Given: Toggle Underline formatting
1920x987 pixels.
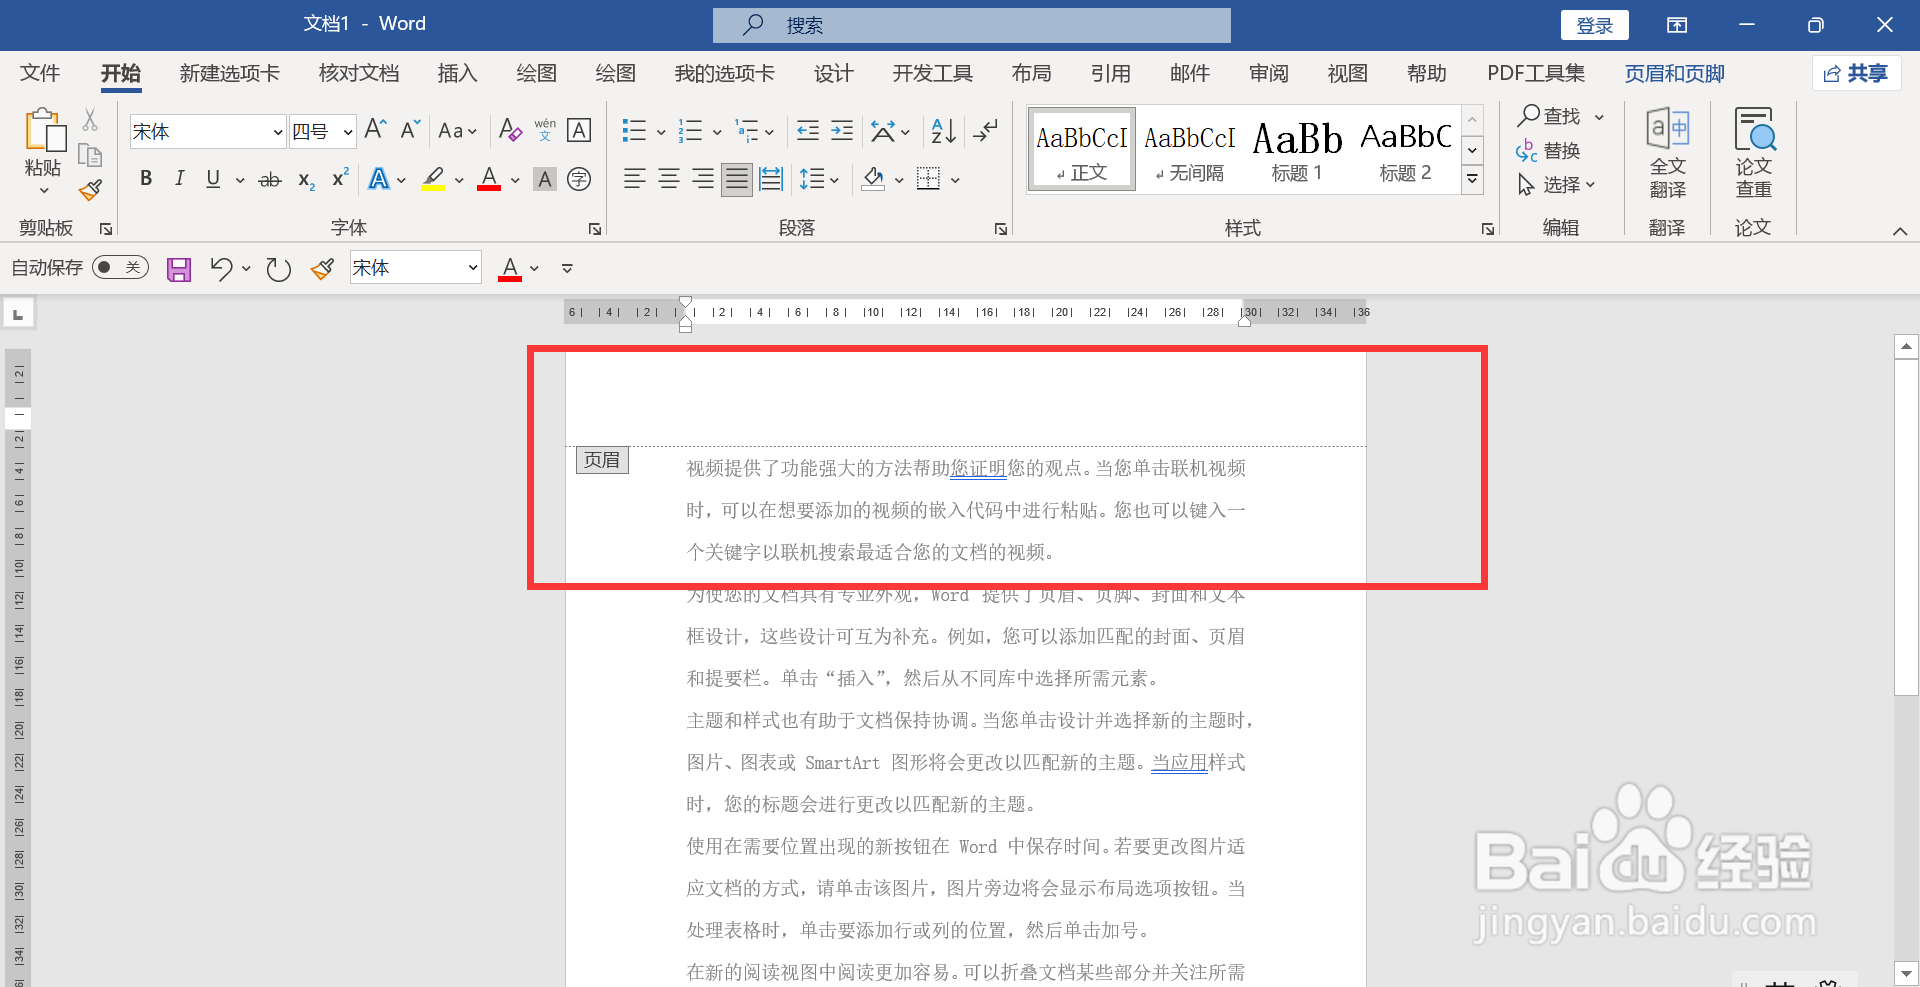Looking at the screenshot, I should point(213,179).
